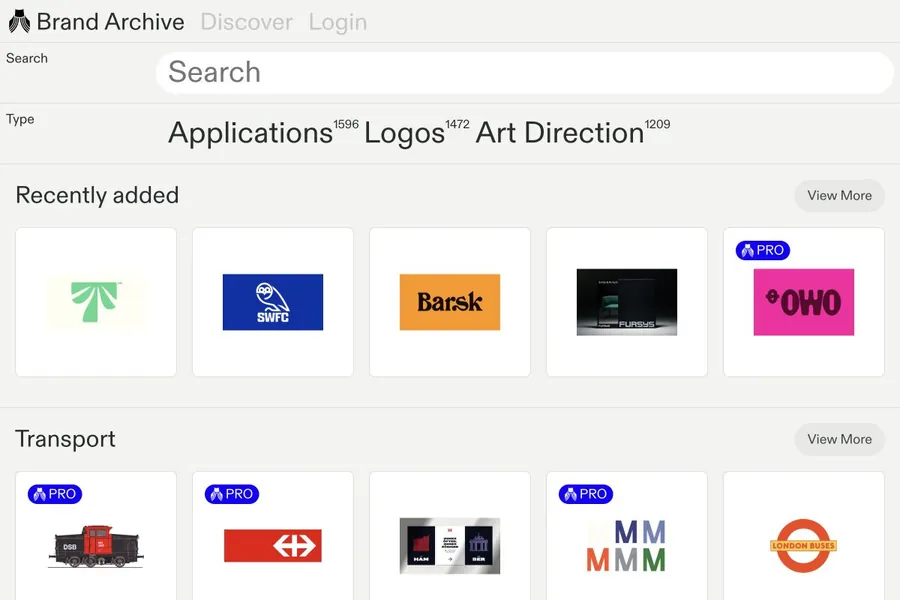Click the Brand Archive logo icon
Image resolution: width=900 pixels, height=600 pixels.
(20, 21)
